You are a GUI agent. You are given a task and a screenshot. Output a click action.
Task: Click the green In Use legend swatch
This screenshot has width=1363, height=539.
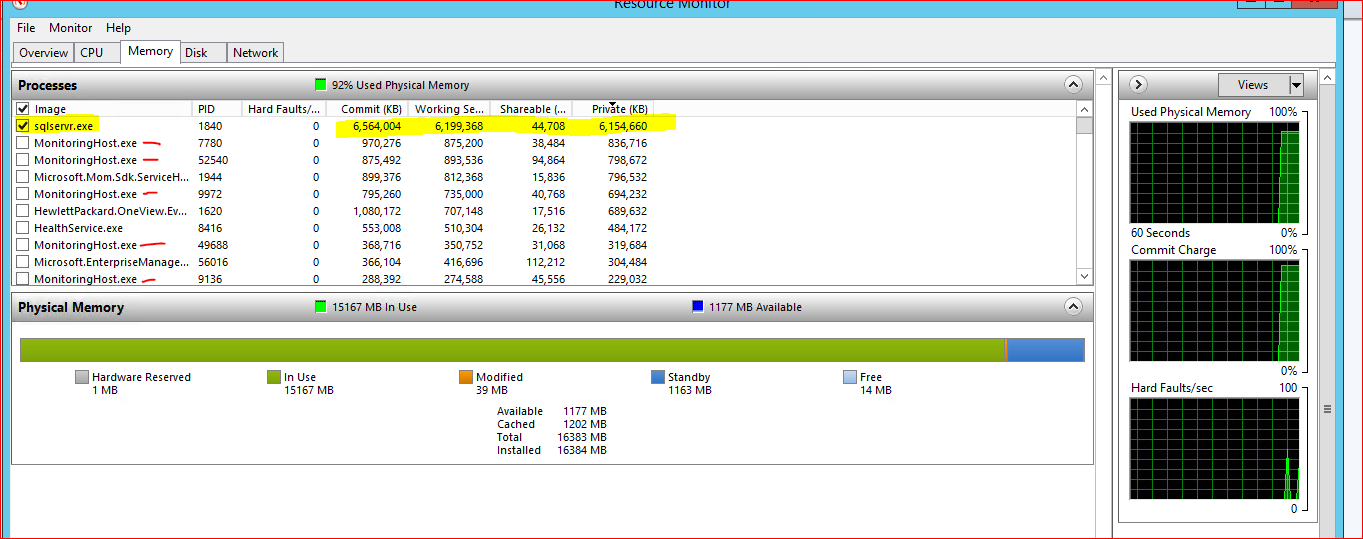(x=273, y=377)
